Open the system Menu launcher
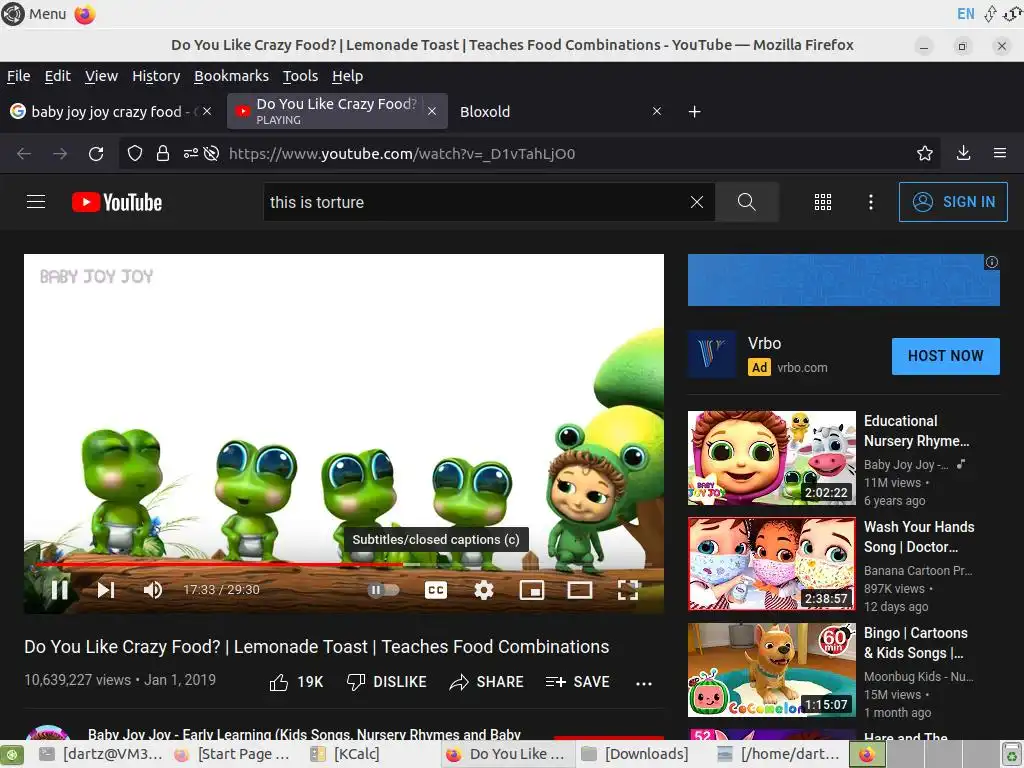 tap(34, 14)
